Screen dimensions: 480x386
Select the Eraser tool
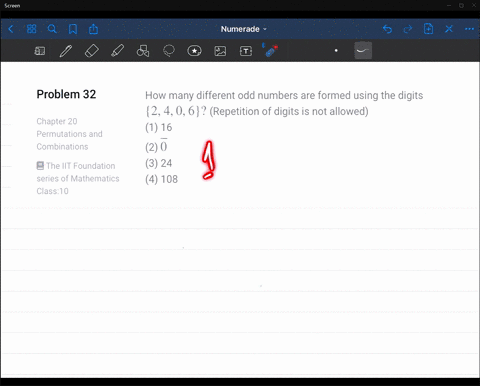[92, 51]
